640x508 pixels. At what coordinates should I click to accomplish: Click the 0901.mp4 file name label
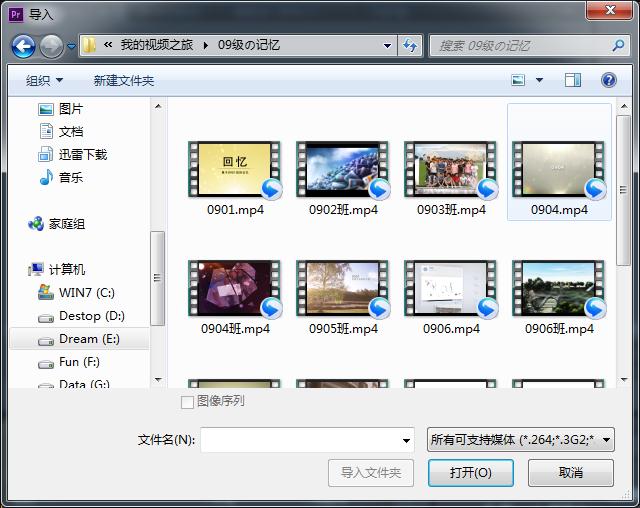pos(235,210)
